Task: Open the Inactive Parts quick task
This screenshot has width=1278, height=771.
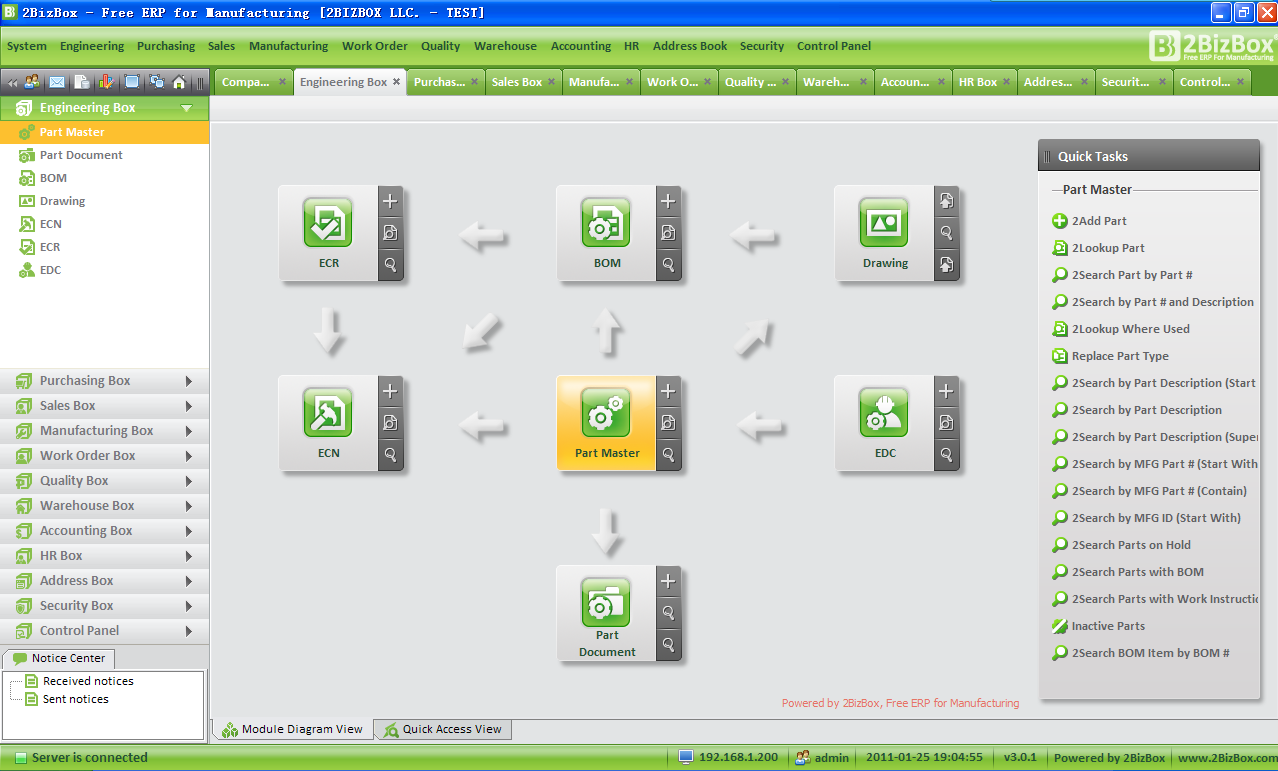Action: tap(1108, 626)
